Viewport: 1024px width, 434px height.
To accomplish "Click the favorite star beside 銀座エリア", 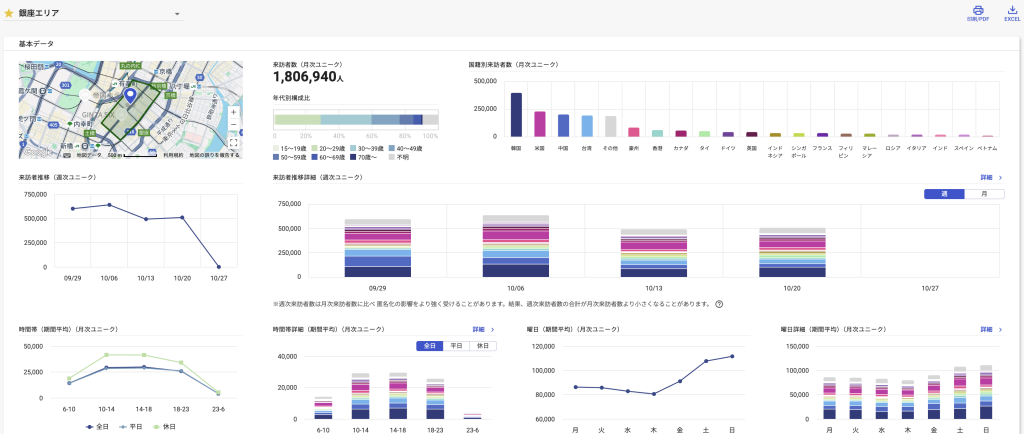I will (10, 14).
